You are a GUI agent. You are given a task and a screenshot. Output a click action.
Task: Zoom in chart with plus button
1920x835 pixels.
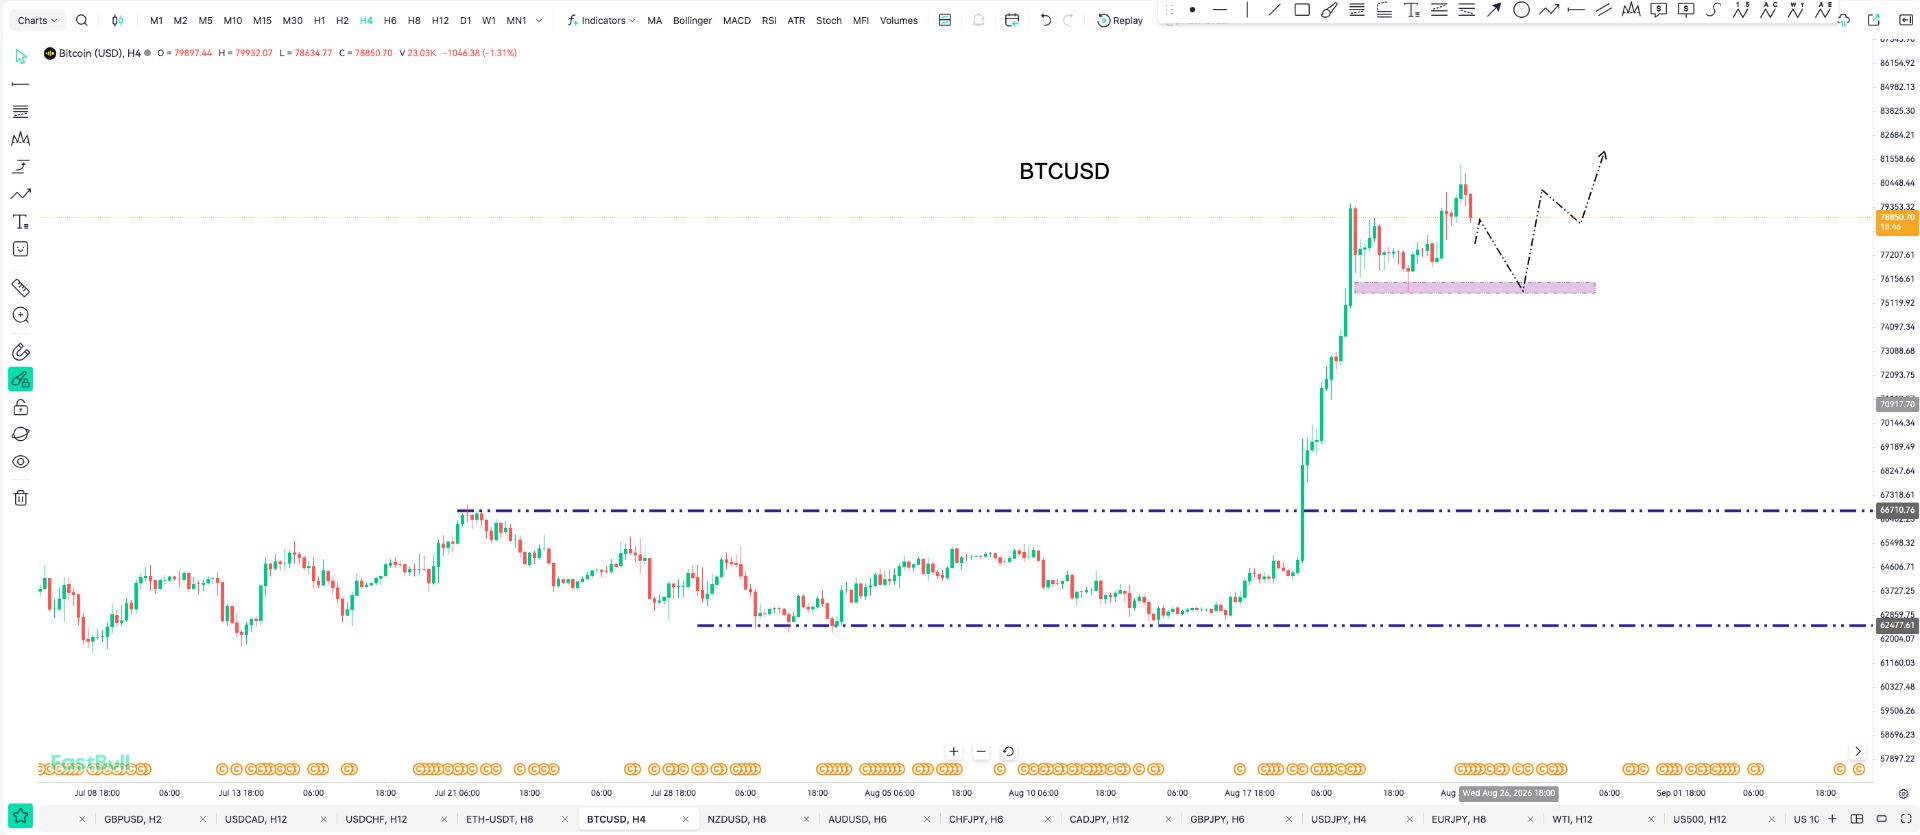coord(954,751)
